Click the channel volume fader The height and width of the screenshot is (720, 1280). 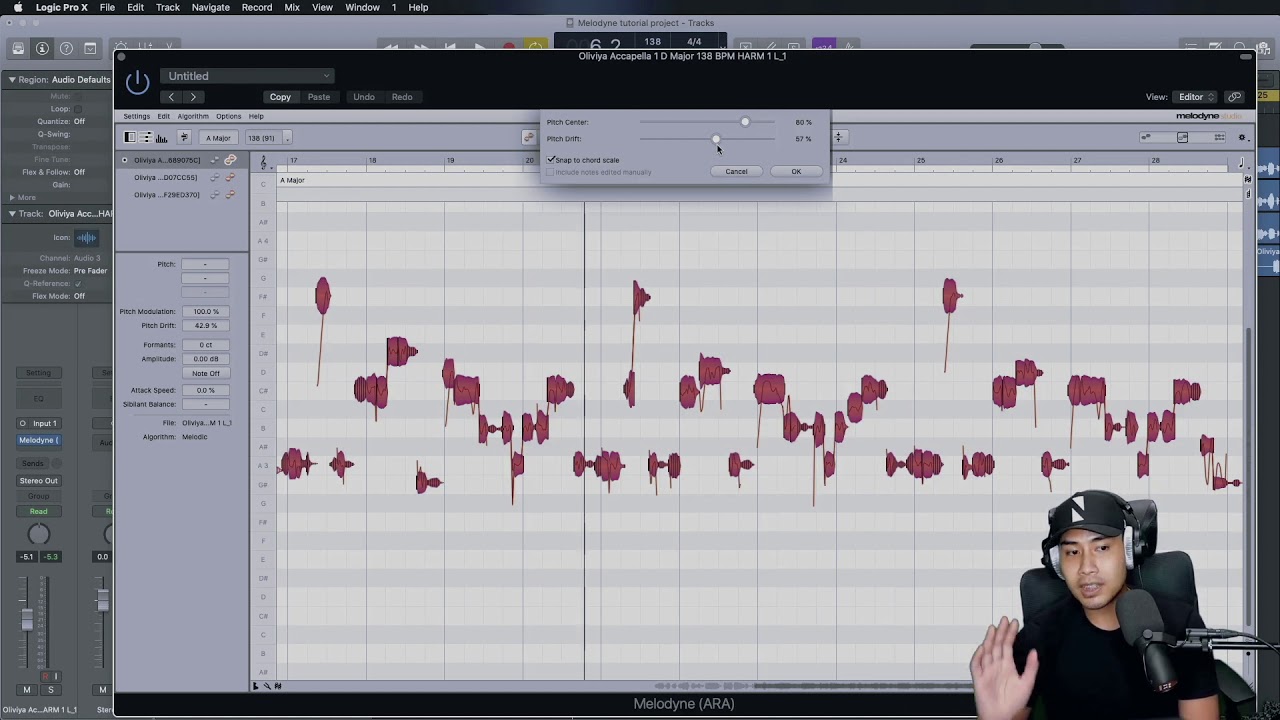[x=27, y=620]
